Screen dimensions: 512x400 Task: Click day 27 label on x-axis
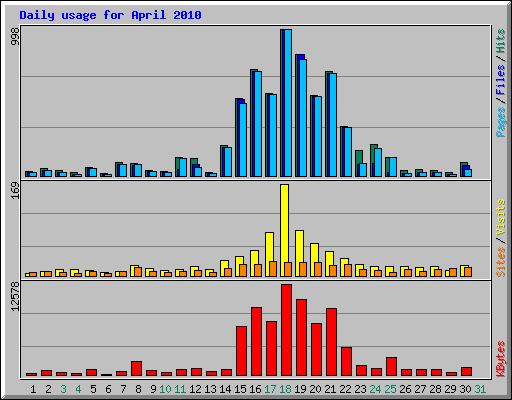tap(420, 389)
